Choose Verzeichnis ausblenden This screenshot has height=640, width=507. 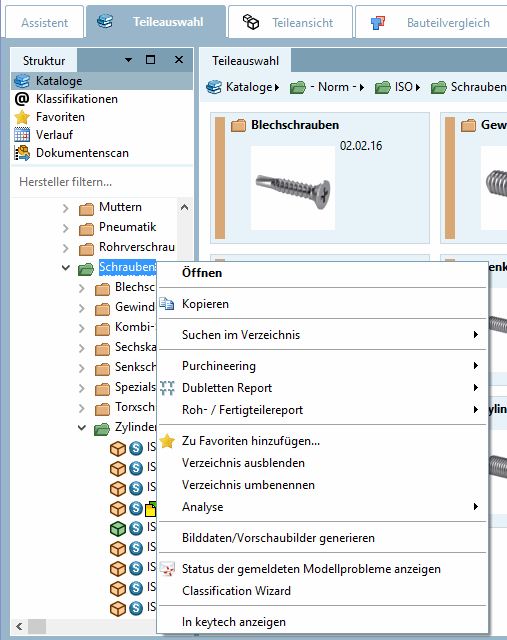(322, 463)
